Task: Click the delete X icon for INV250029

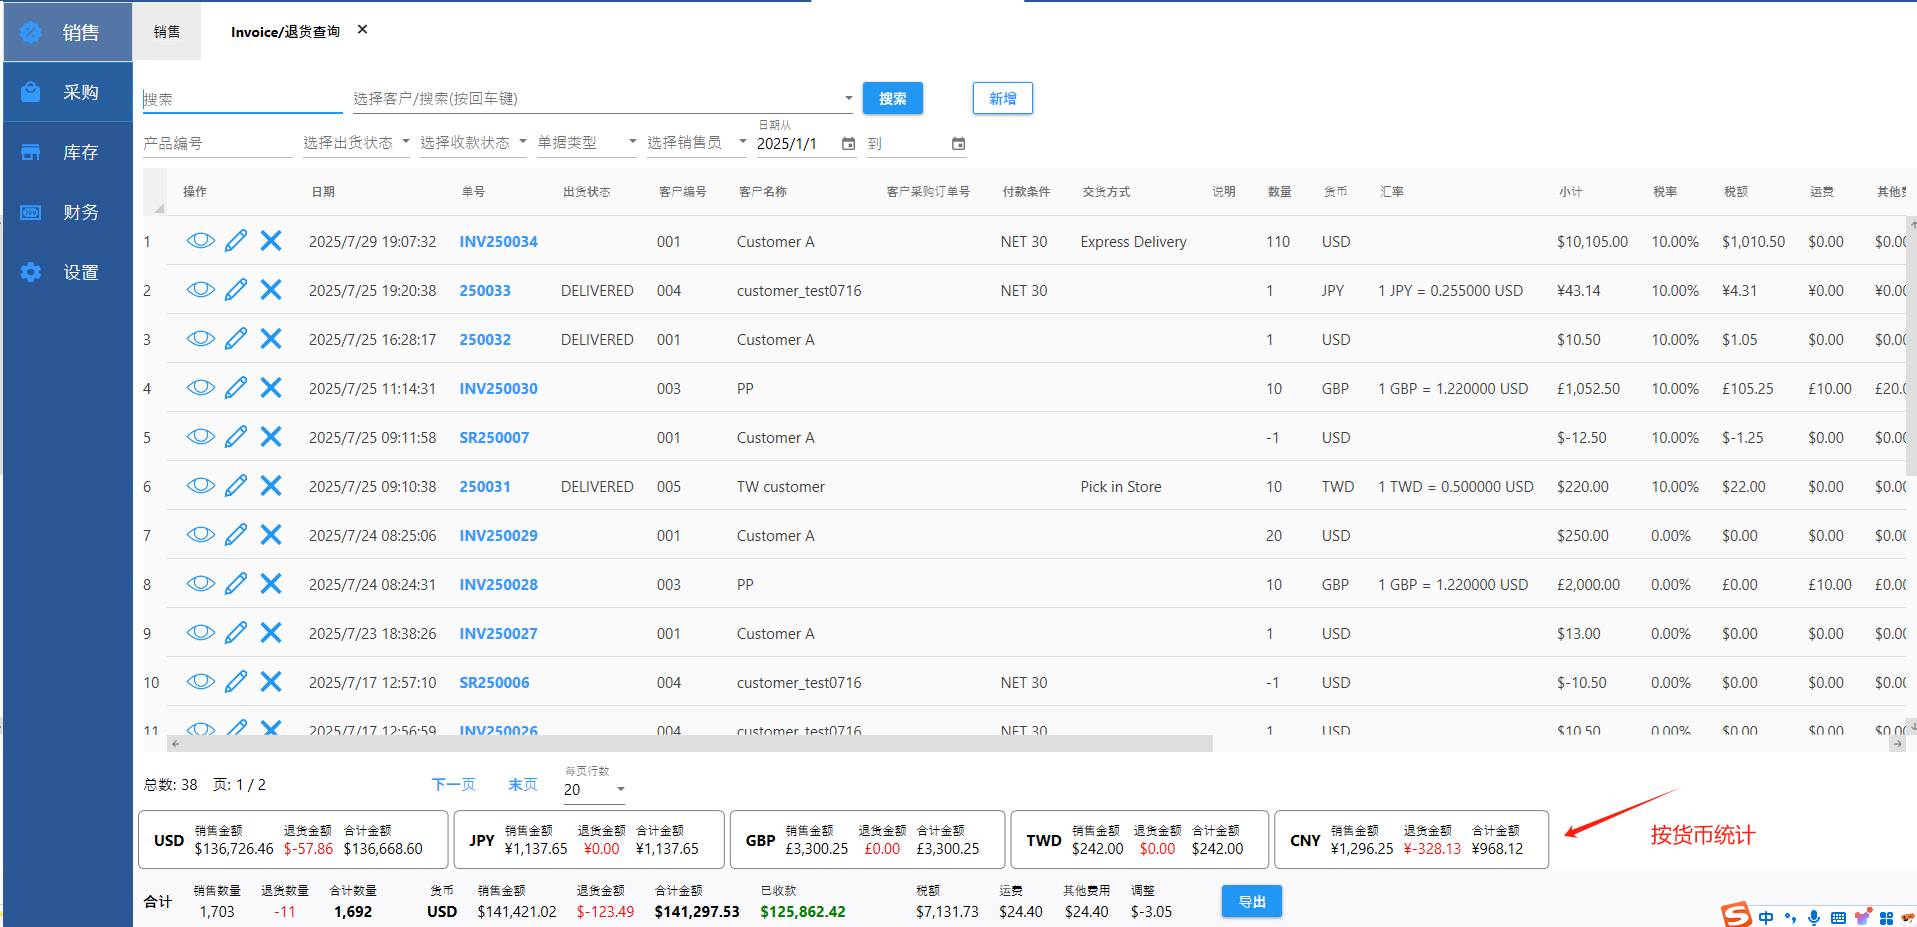Action: (271, 535)
